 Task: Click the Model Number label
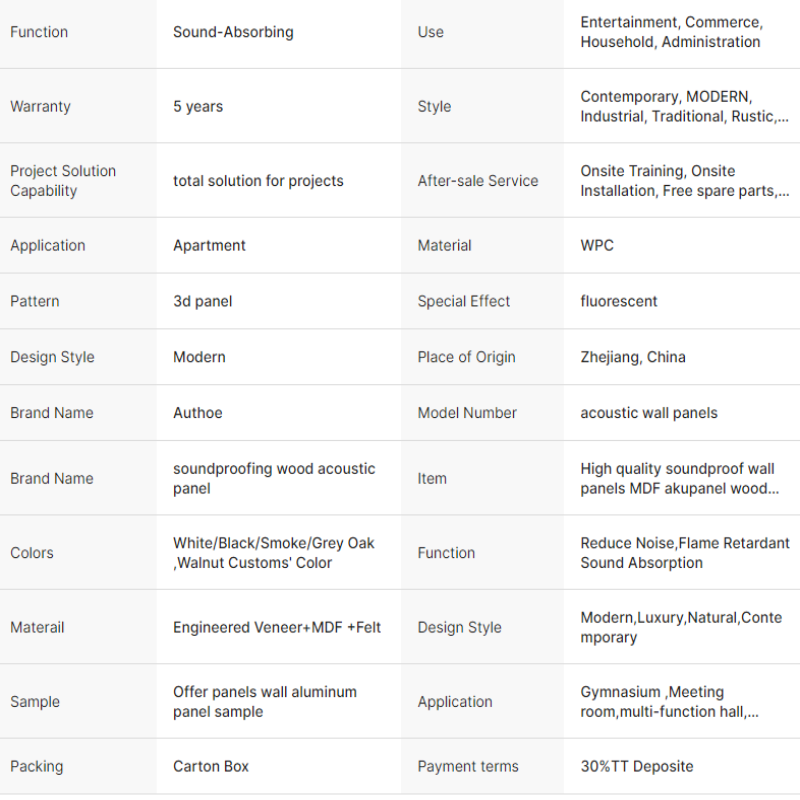click(467, 413)
